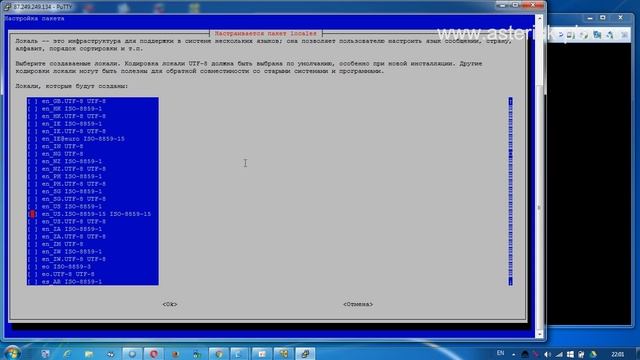640x360 pixels.
Task: Click the en_ZW.UTF-8 row
Action: pyautogui.click(x=93, y=259)
